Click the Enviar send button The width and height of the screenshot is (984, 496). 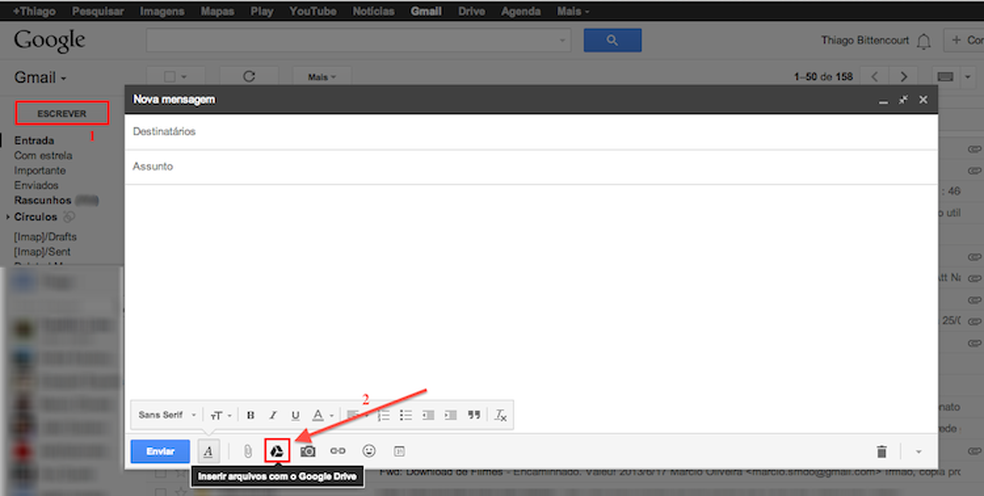pos(160,451)
